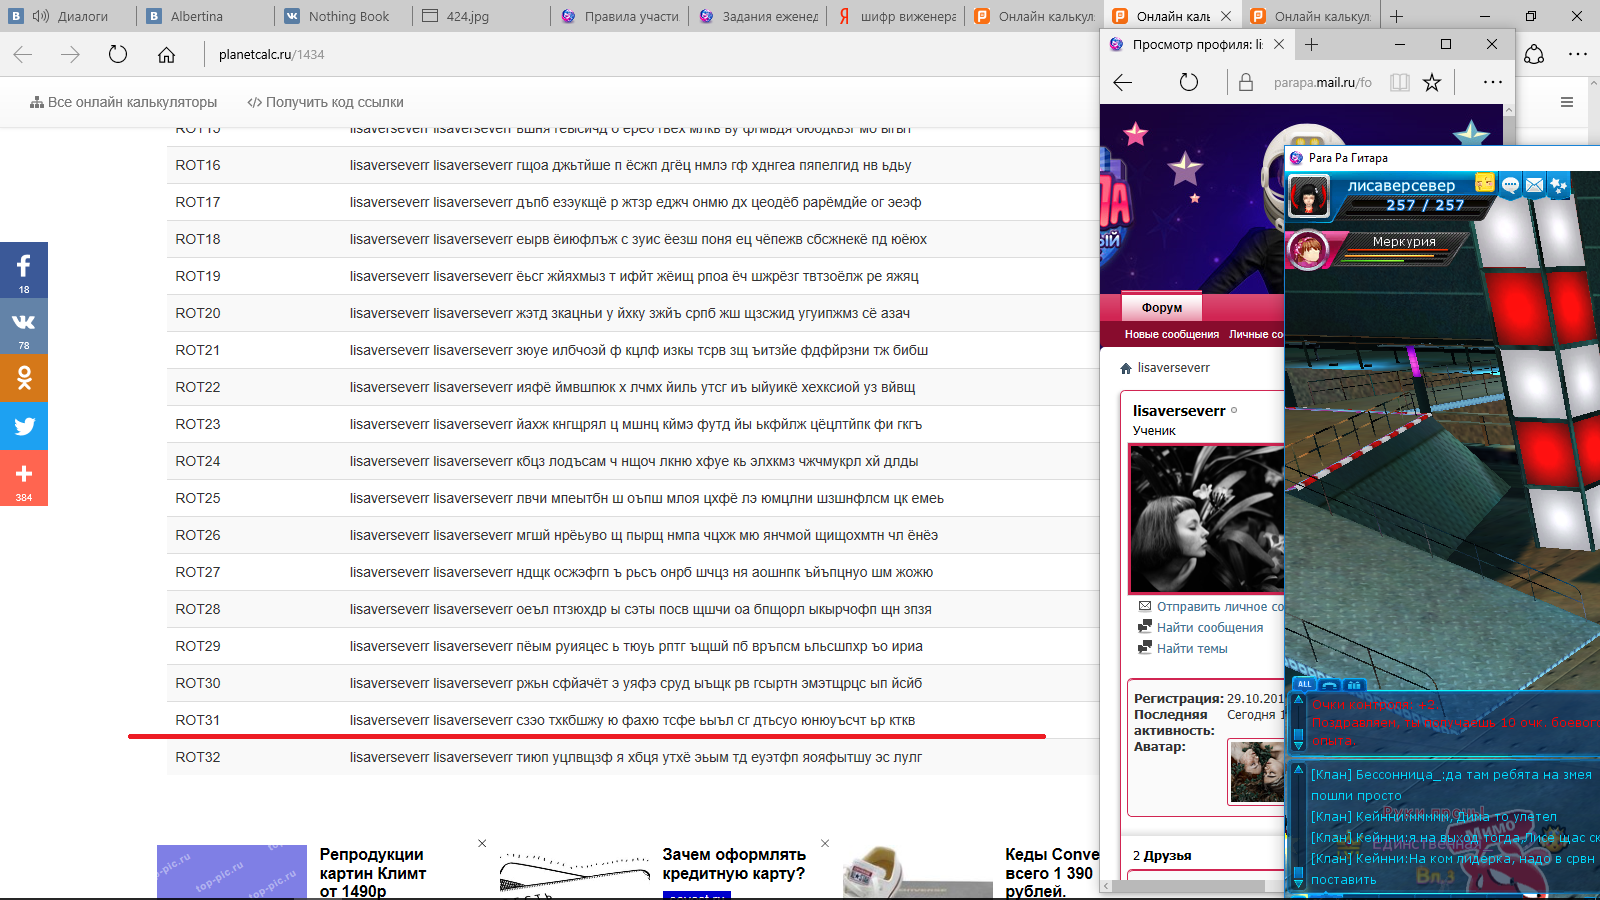Open the planetcalc hamburger menu

[x=1567, y=102]
